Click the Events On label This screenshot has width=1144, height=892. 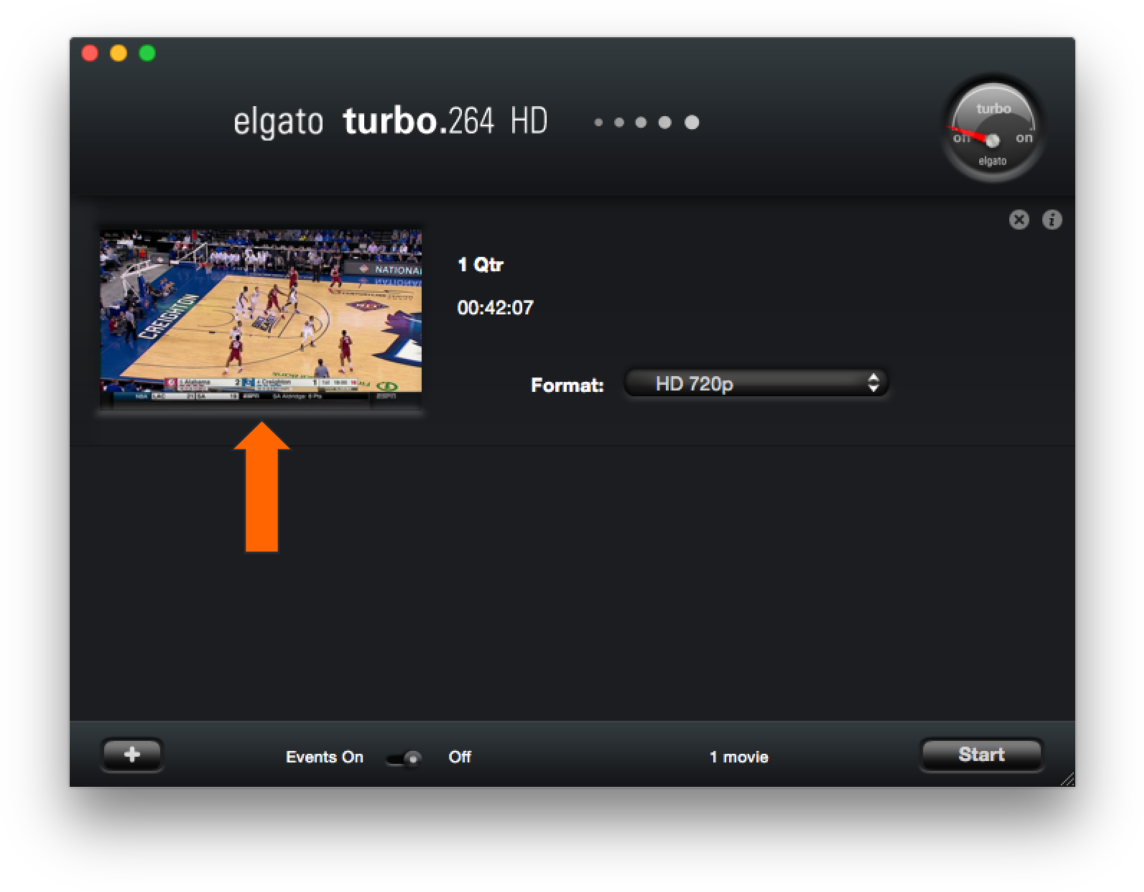coord(324,757)
